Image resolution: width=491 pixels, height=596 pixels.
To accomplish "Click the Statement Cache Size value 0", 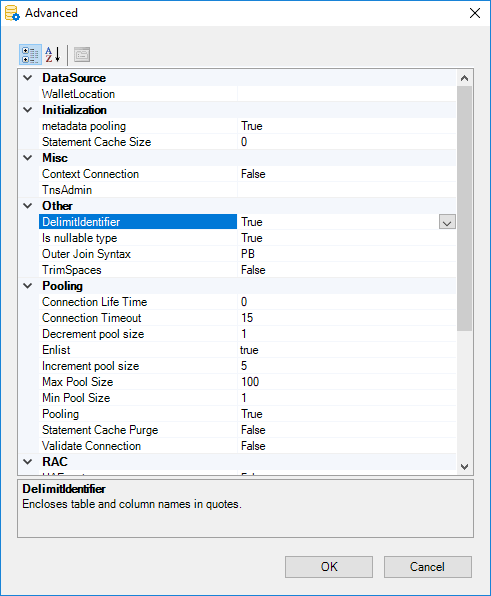I will click(347, 142).
